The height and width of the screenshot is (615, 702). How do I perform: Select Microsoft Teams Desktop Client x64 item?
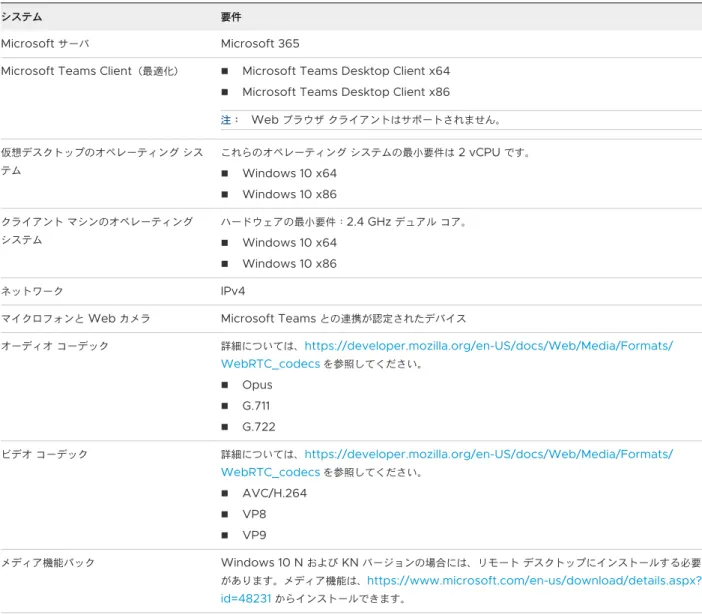(346, 71)
